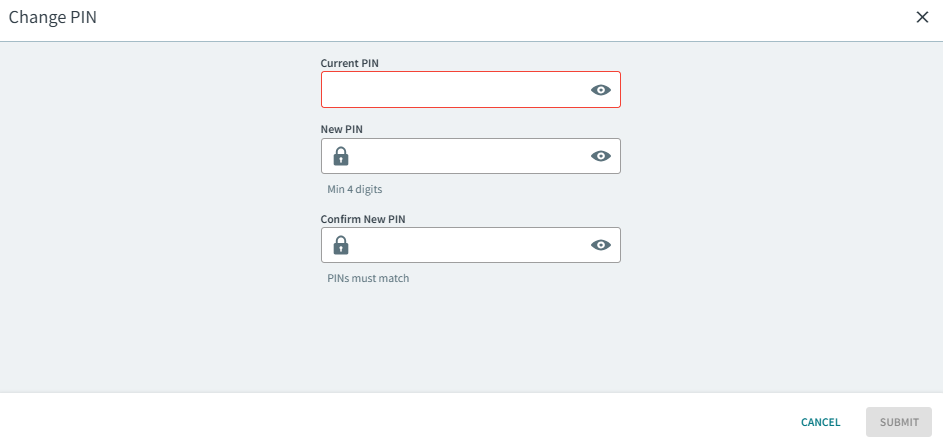943x443 pixels.
Task: Click the "PINs must match" helper text
Action: tap(368, 278)
